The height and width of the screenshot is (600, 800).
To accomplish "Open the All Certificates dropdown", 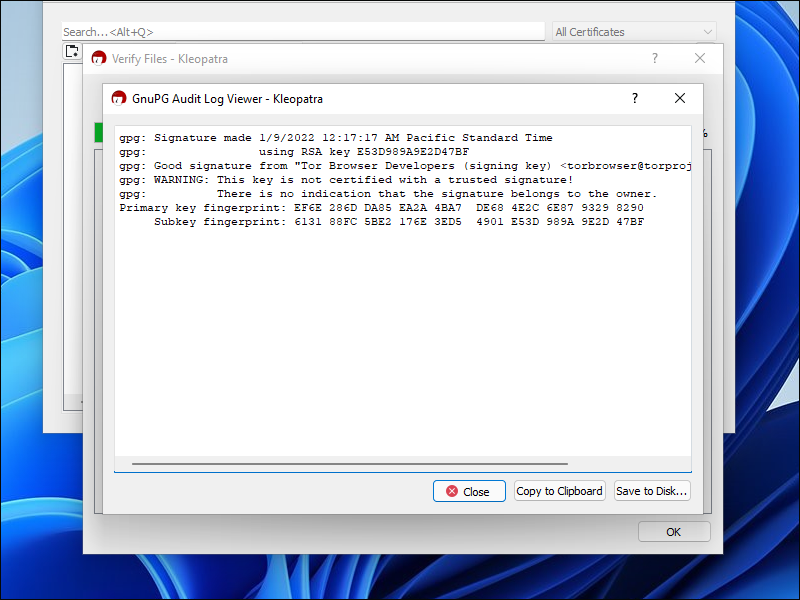I will pyautogui.click(x=635, y=32).
